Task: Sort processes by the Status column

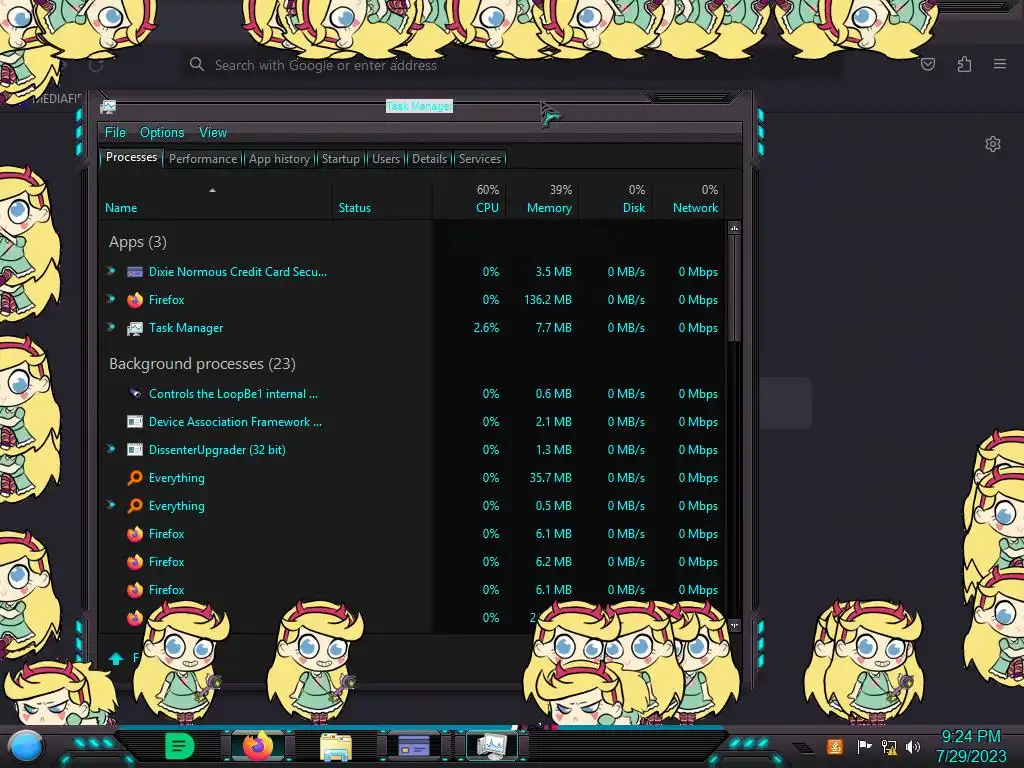Action: point(382,199)
